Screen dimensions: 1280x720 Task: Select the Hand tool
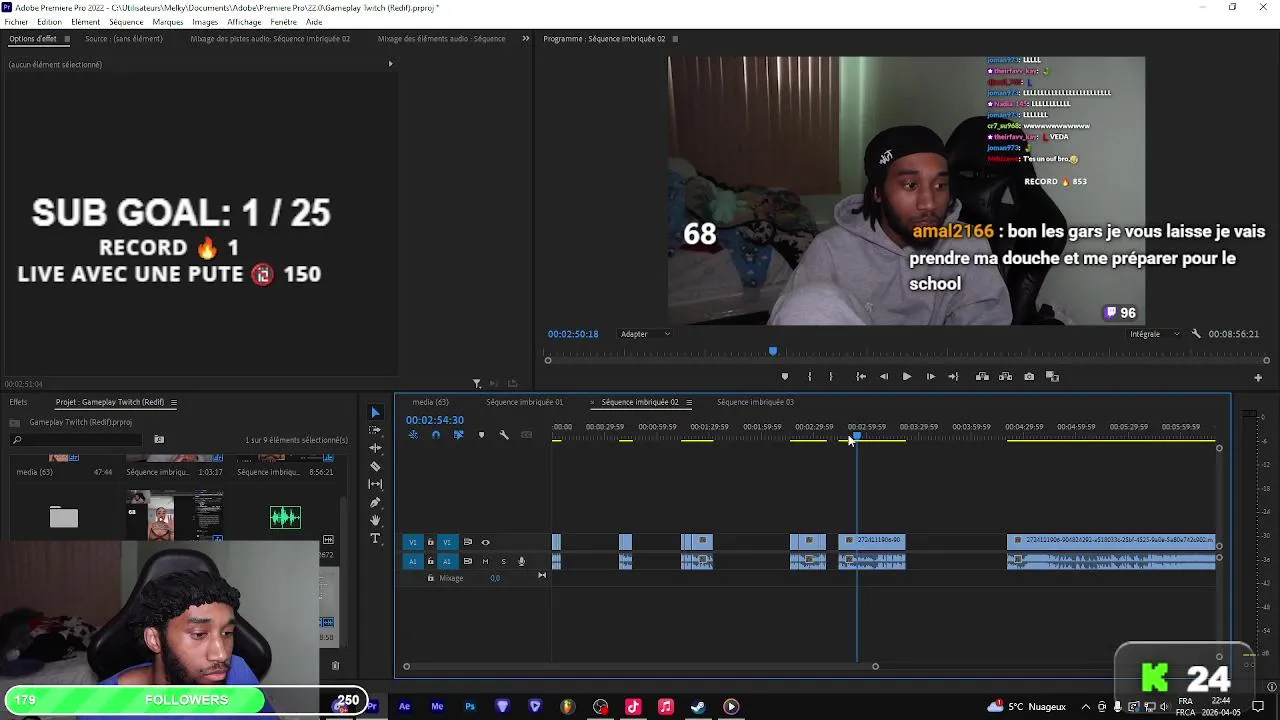coord(375,520)
